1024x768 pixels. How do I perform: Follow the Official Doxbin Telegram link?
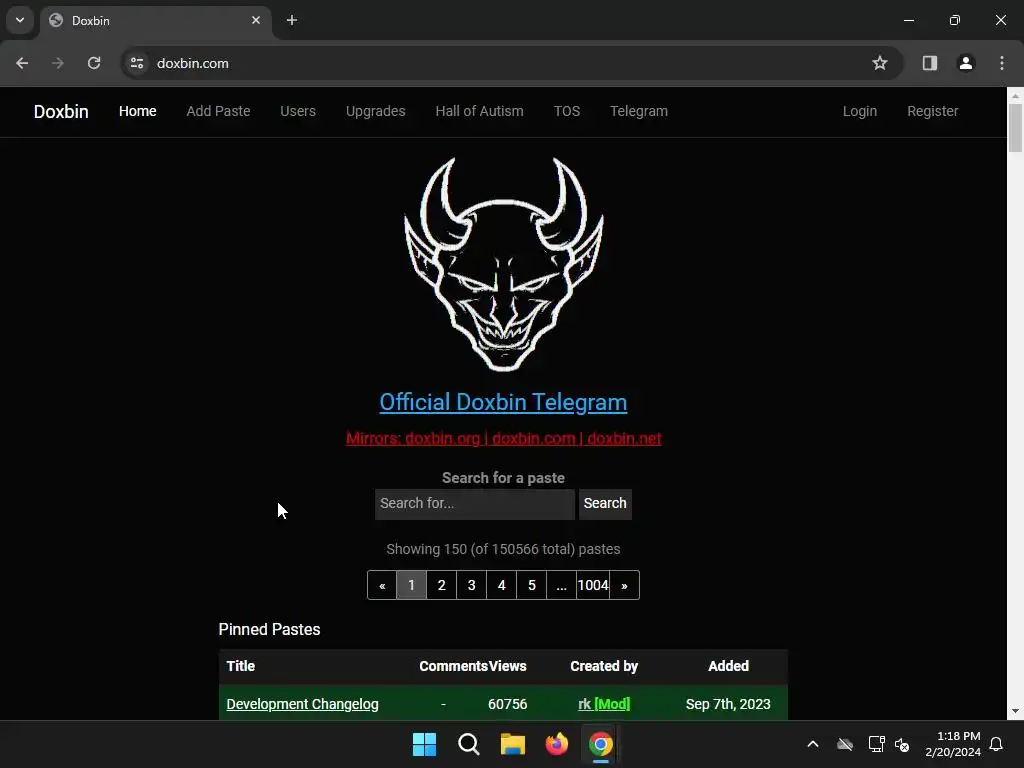click(x=504, y=402)
